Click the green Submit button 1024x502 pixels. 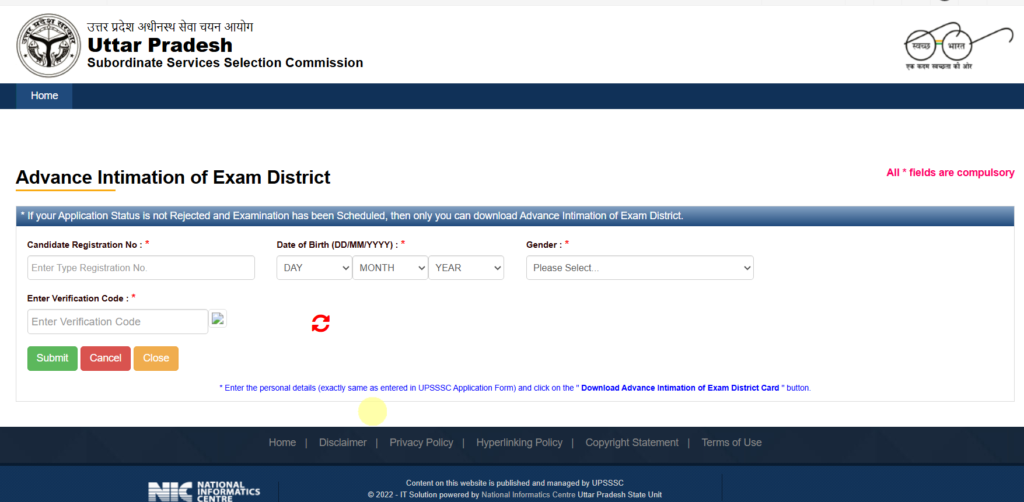(x=52, y=358)
